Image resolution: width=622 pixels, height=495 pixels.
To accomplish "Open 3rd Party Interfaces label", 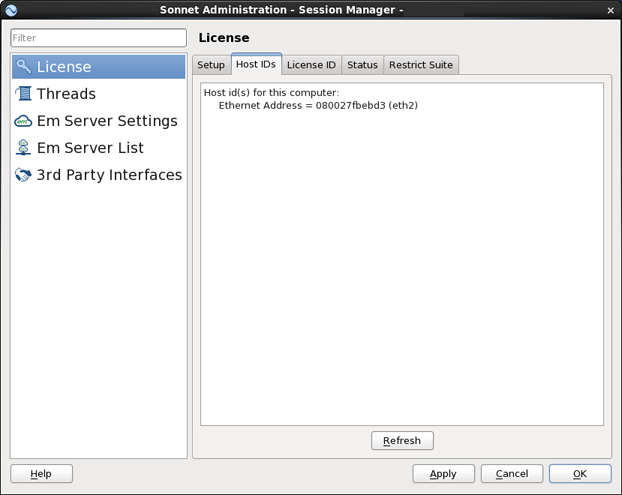I will 109,175.
